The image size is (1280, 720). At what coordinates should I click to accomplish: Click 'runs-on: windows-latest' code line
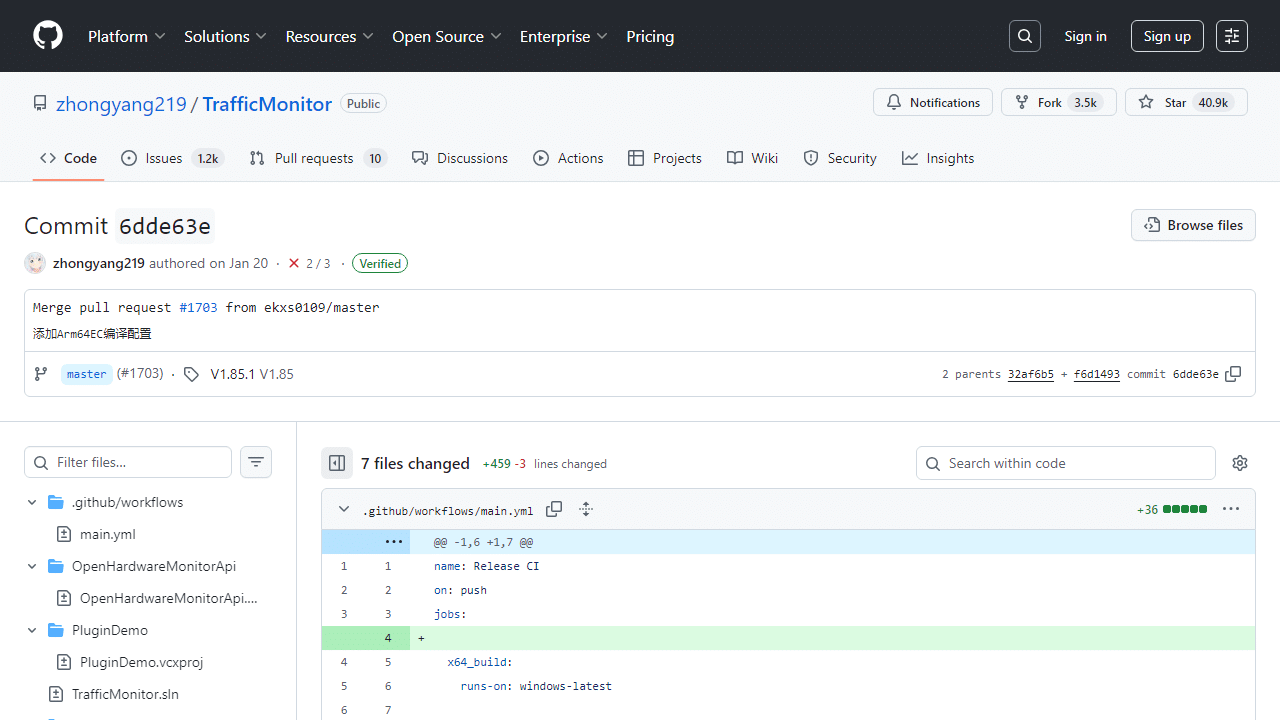point(536,686)
